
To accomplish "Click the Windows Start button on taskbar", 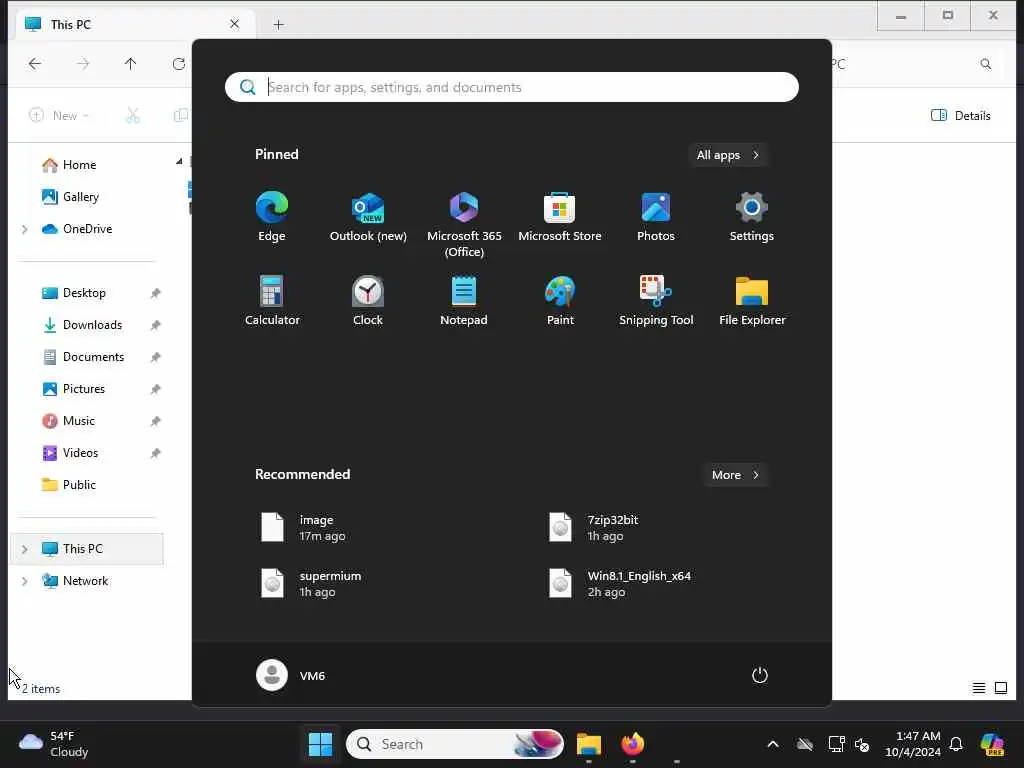I will pos(320,744).
